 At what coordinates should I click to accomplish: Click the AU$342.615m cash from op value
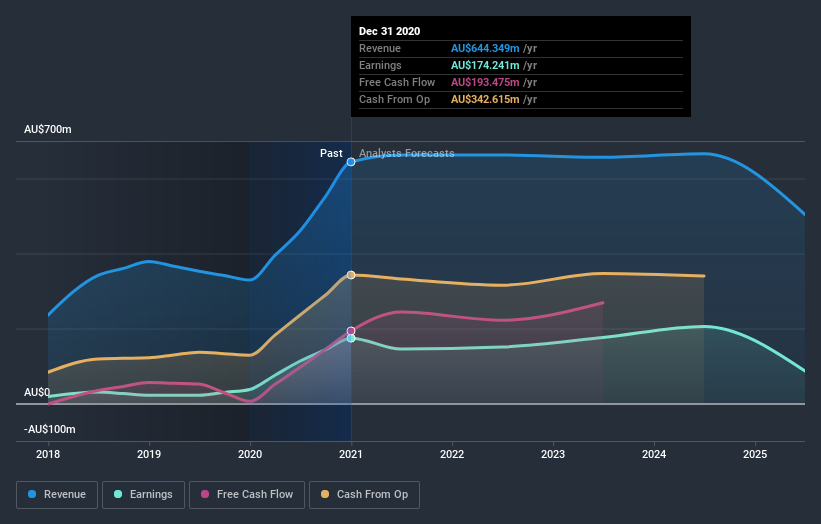pos(485,99)
